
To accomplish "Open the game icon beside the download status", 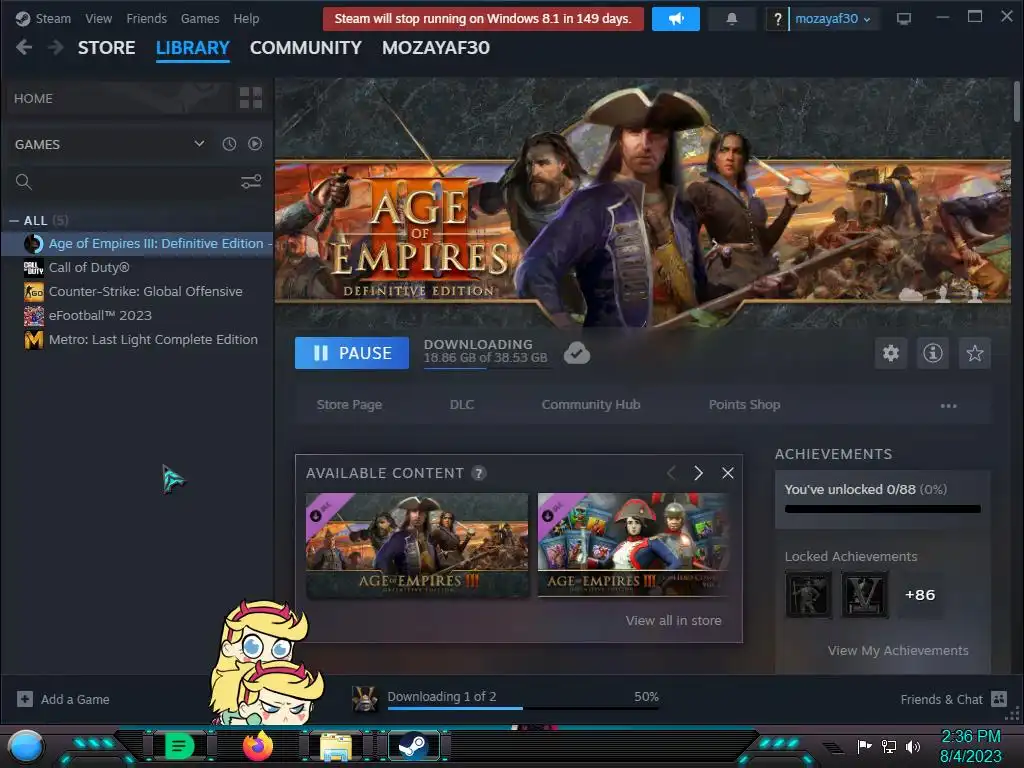I will pos(364,699).
